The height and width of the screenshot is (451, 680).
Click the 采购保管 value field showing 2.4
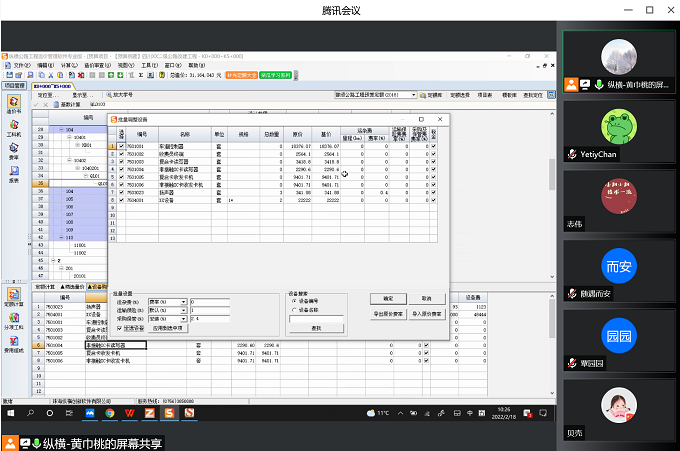click(210, 319)
